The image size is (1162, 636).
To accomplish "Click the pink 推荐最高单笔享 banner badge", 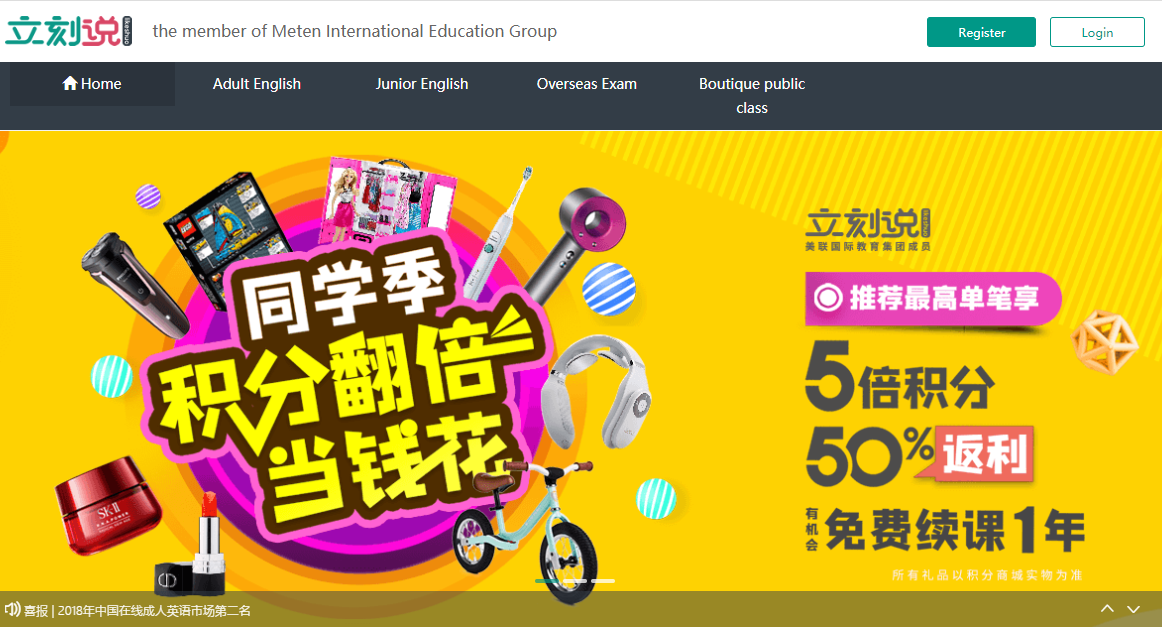I will pos(933,299).
